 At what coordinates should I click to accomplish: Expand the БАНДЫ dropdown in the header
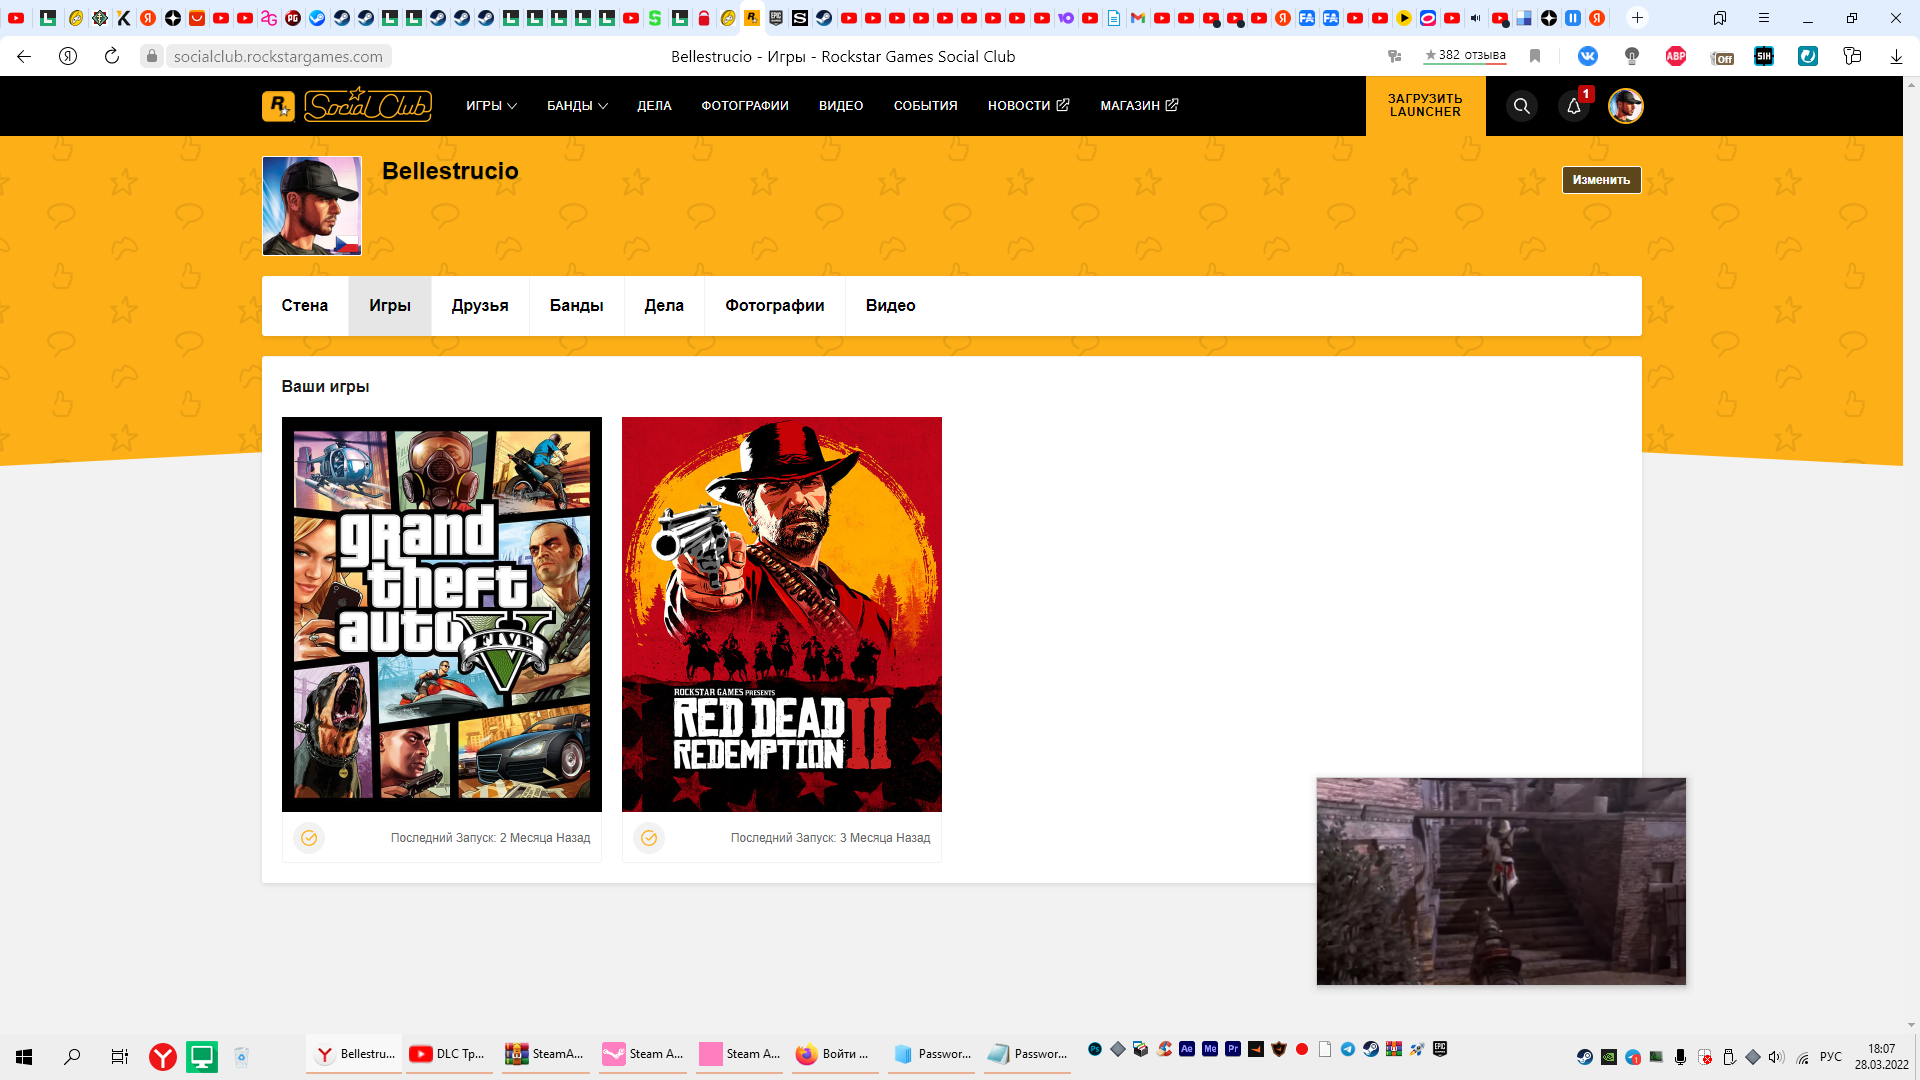577,105
